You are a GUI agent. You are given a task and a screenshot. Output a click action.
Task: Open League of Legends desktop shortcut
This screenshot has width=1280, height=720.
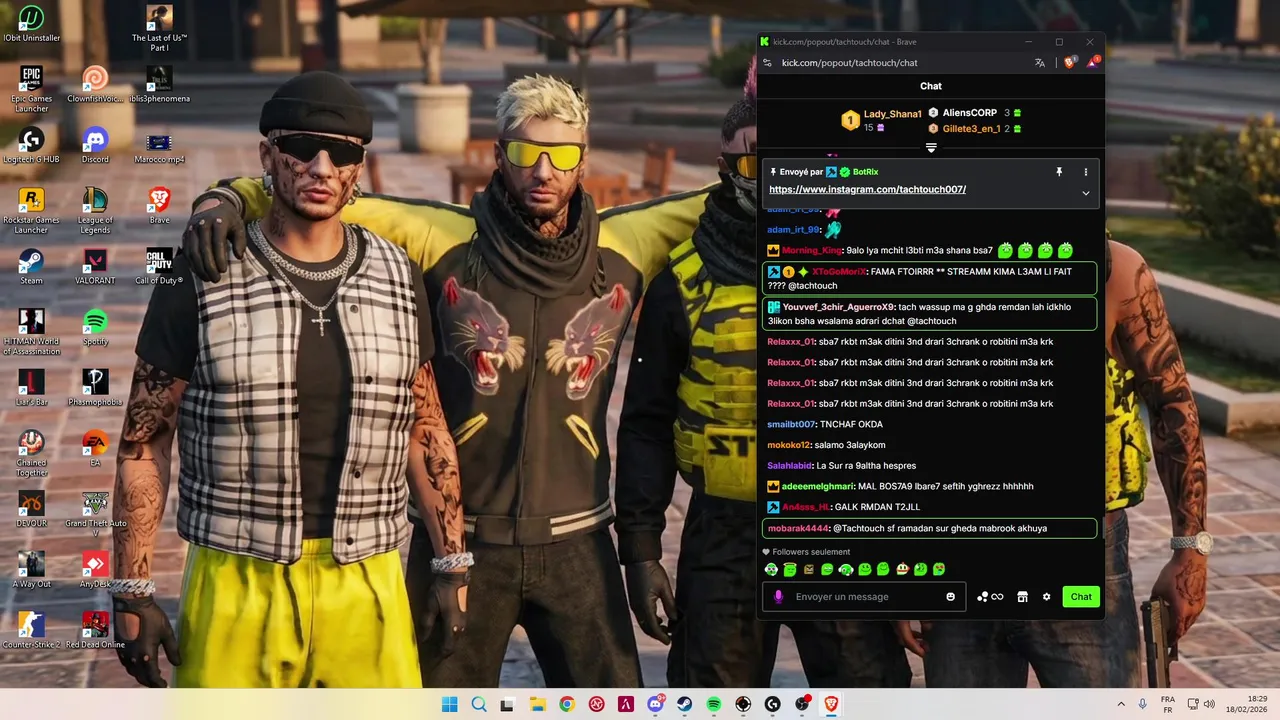click(95, 211)
